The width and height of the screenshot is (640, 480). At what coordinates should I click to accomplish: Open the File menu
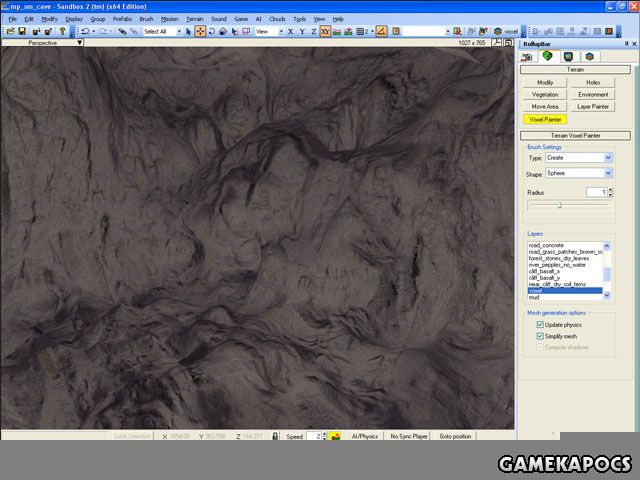coord(13,19)
